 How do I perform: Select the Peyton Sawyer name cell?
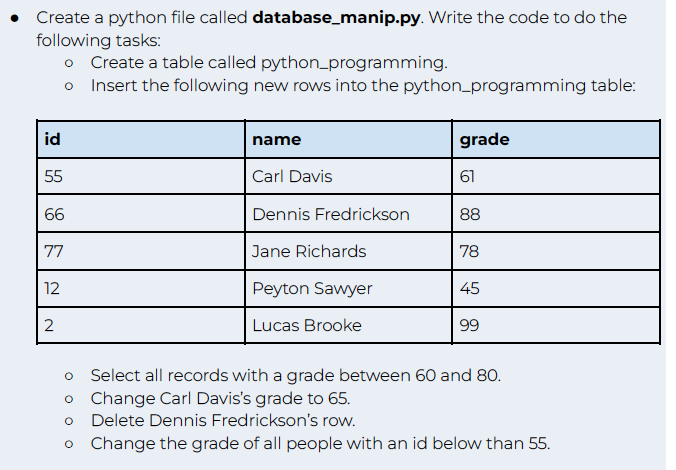(348, 288)
